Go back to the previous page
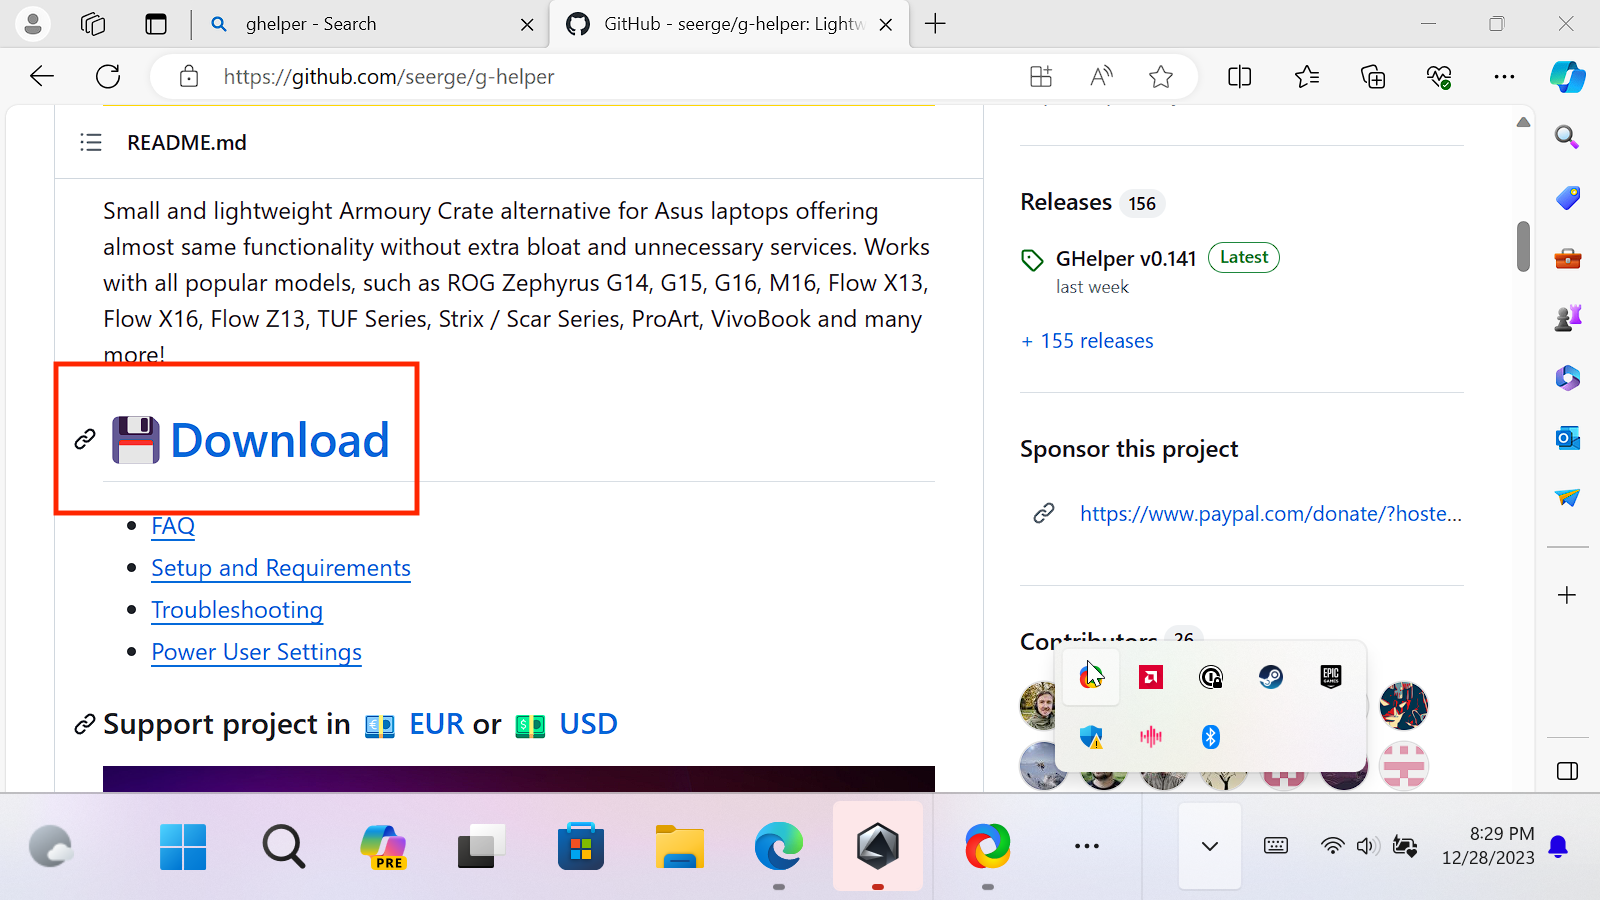 (x=42, y=77)
